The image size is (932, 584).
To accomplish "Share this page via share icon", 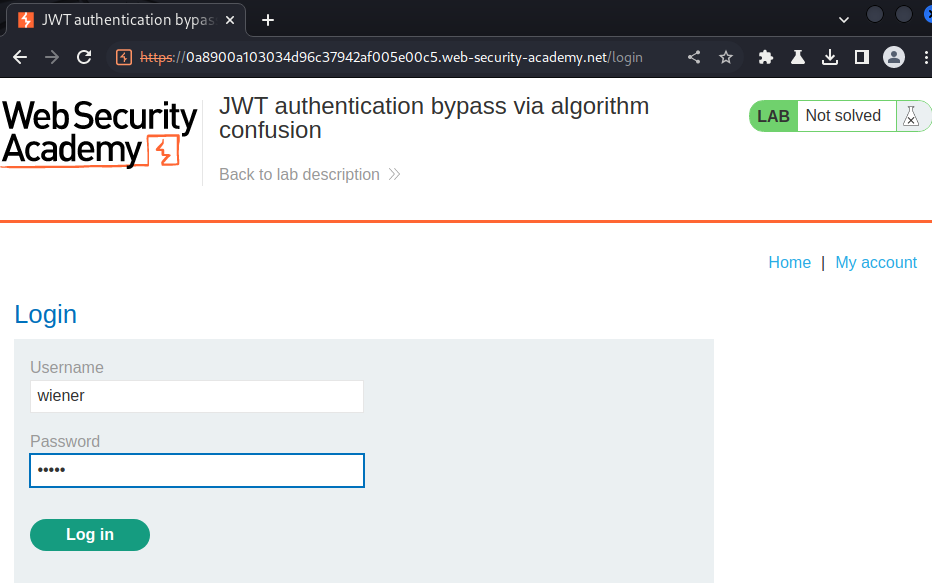I will click(694, 57).
